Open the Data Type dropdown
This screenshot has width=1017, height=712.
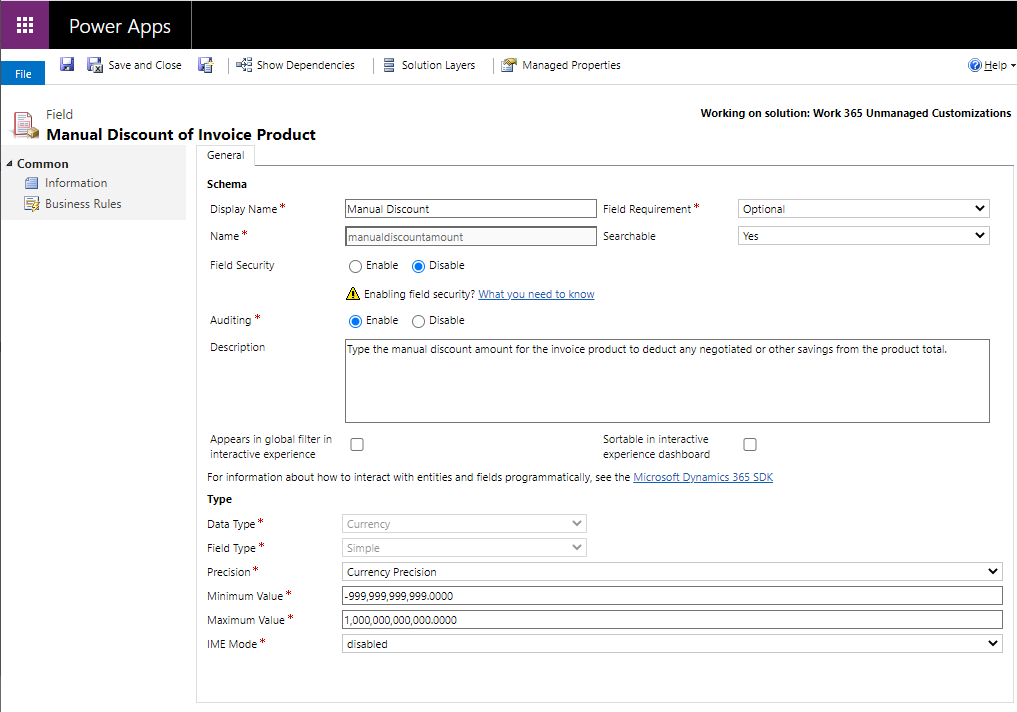point(464,523)
